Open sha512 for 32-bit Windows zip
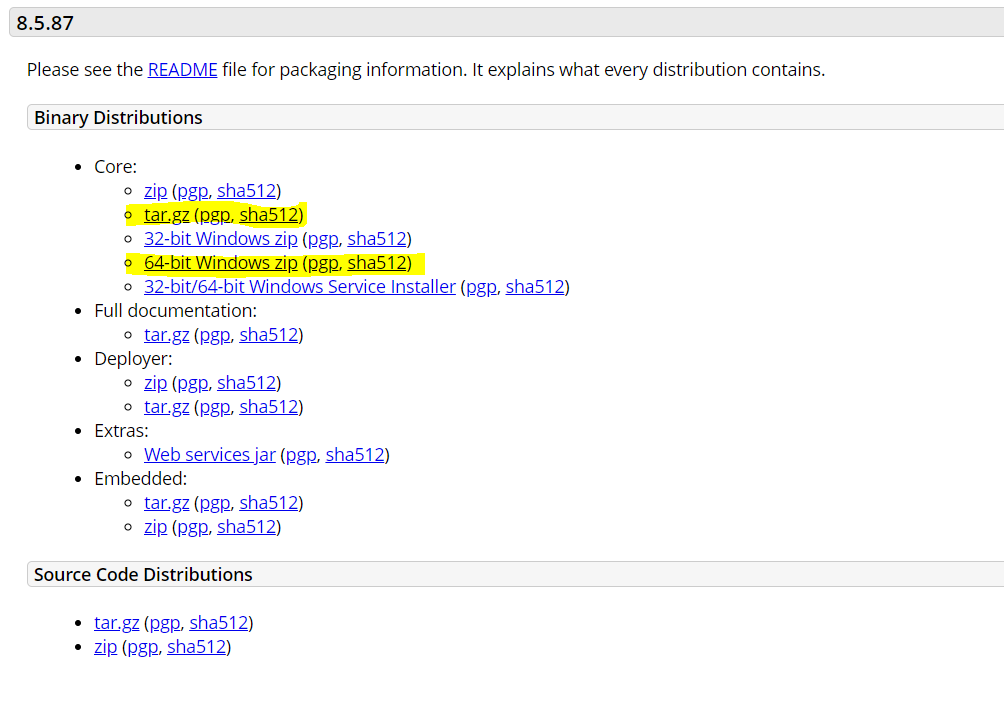The width and height of the screenshot is (1004, 707). pos(377,239)
